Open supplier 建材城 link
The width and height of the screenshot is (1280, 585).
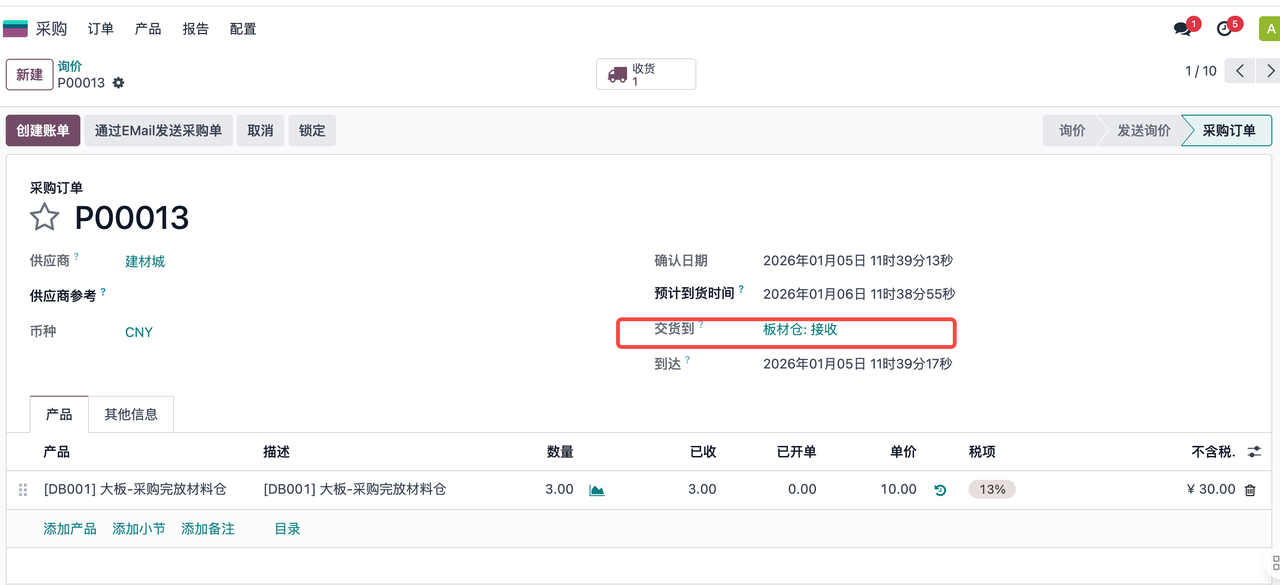(145, 261)
